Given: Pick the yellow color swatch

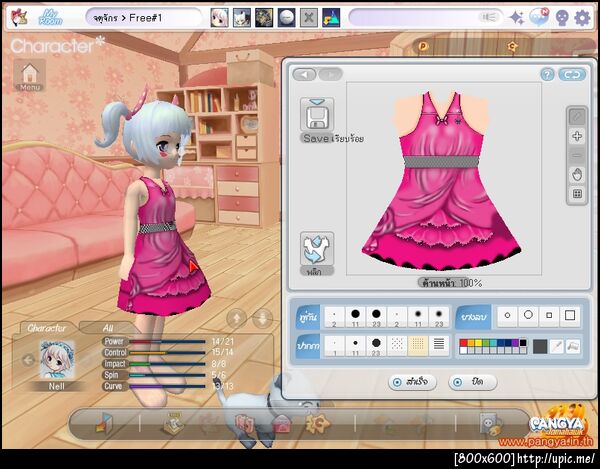Looking at the screenshot, I should point(478,343).
